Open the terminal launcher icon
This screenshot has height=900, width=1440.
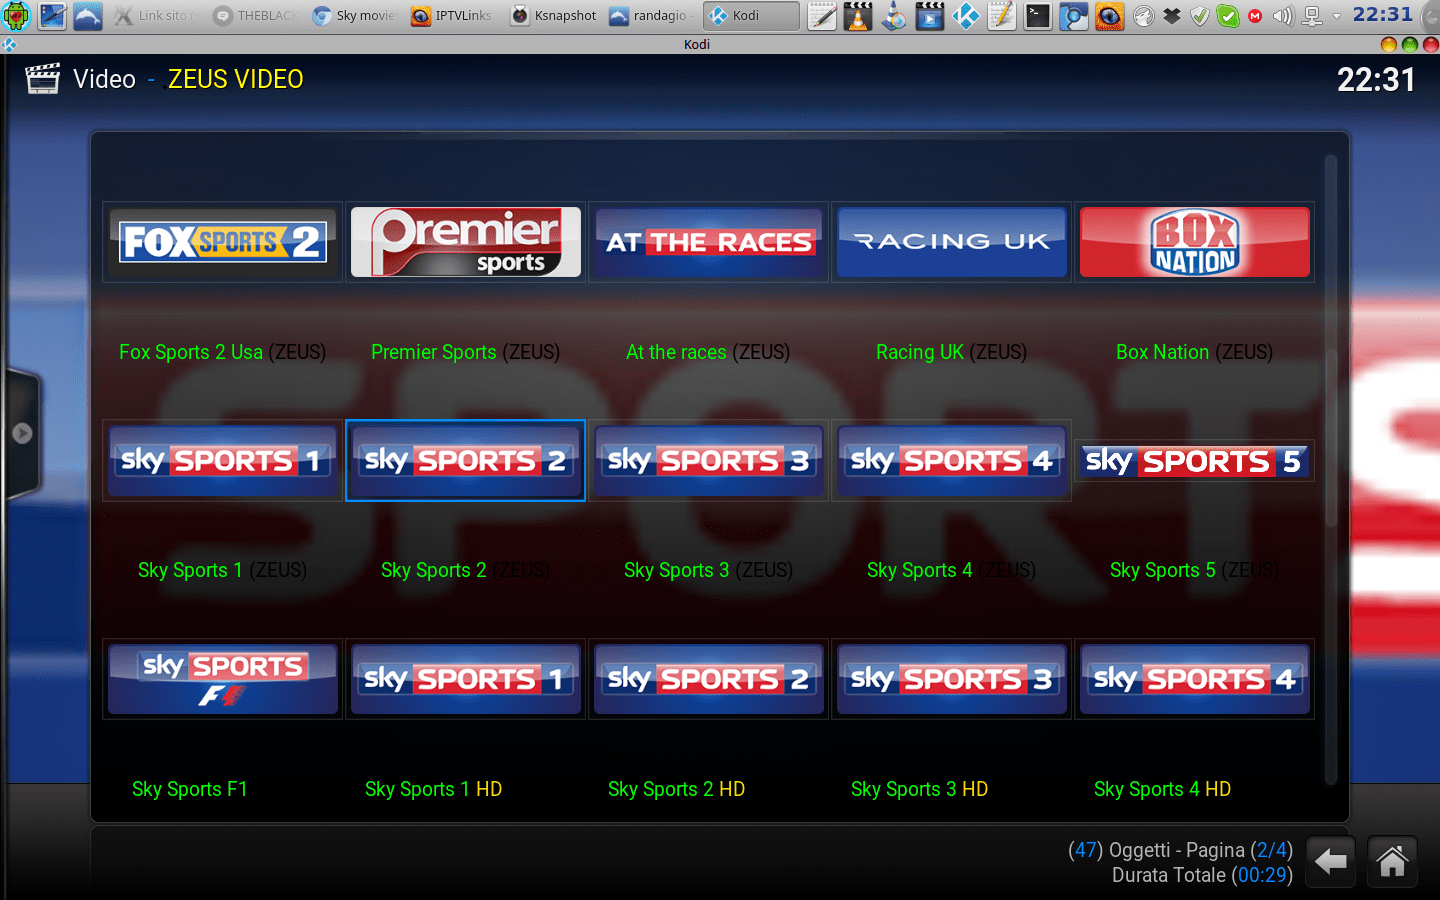(1038, 15)
